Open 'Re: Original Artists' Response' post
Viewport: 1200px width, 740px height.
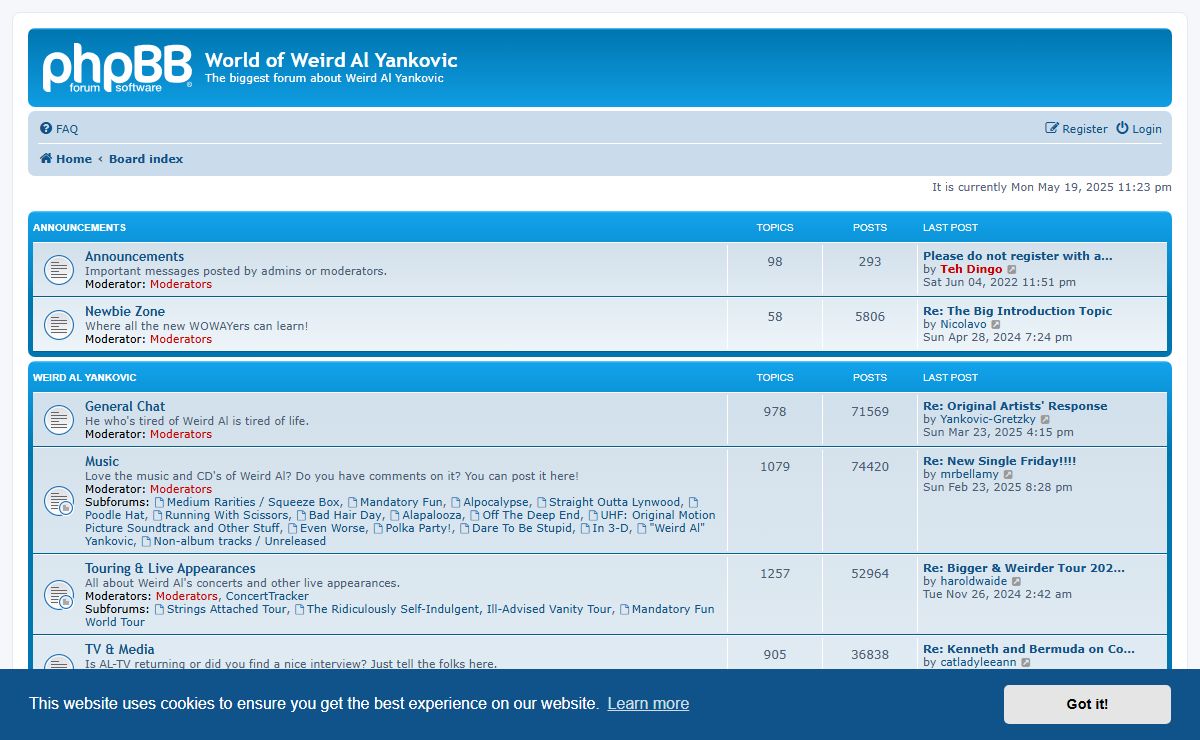(x=1015, y=406)
